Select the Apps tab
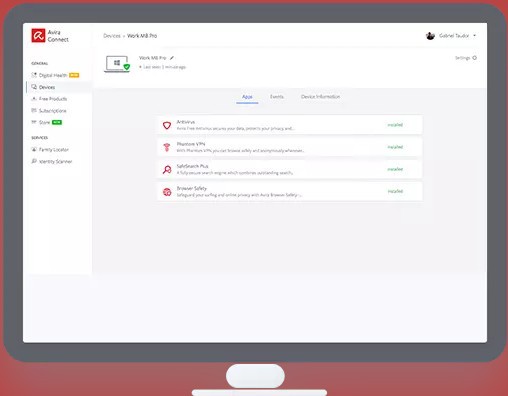 (247, 97)
